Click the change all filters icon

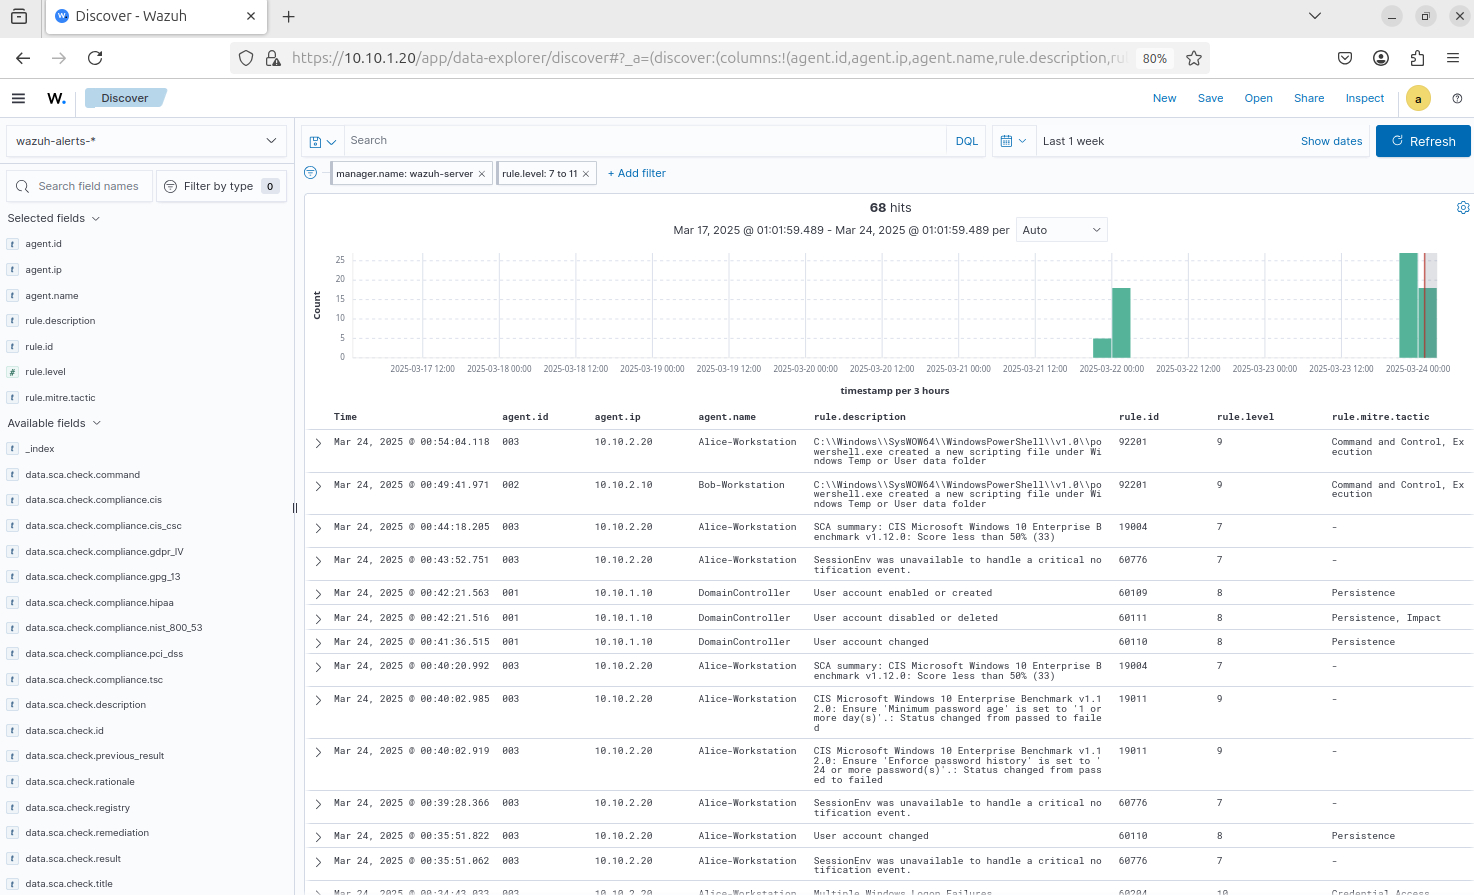pyautogui.click(x=310, y=173)
